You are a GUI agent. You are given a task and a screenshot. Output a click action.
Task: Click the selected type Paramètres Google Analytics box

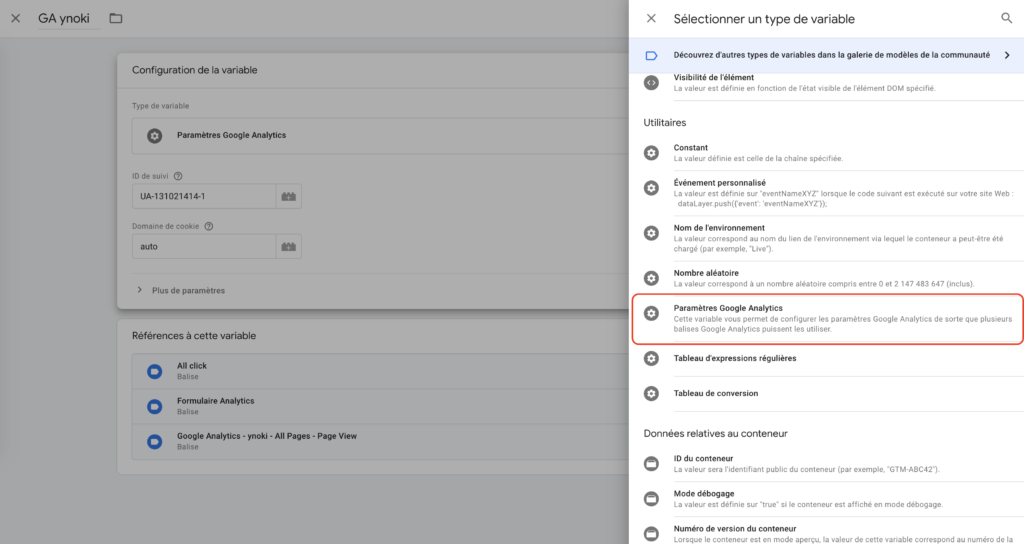point(380,136)
